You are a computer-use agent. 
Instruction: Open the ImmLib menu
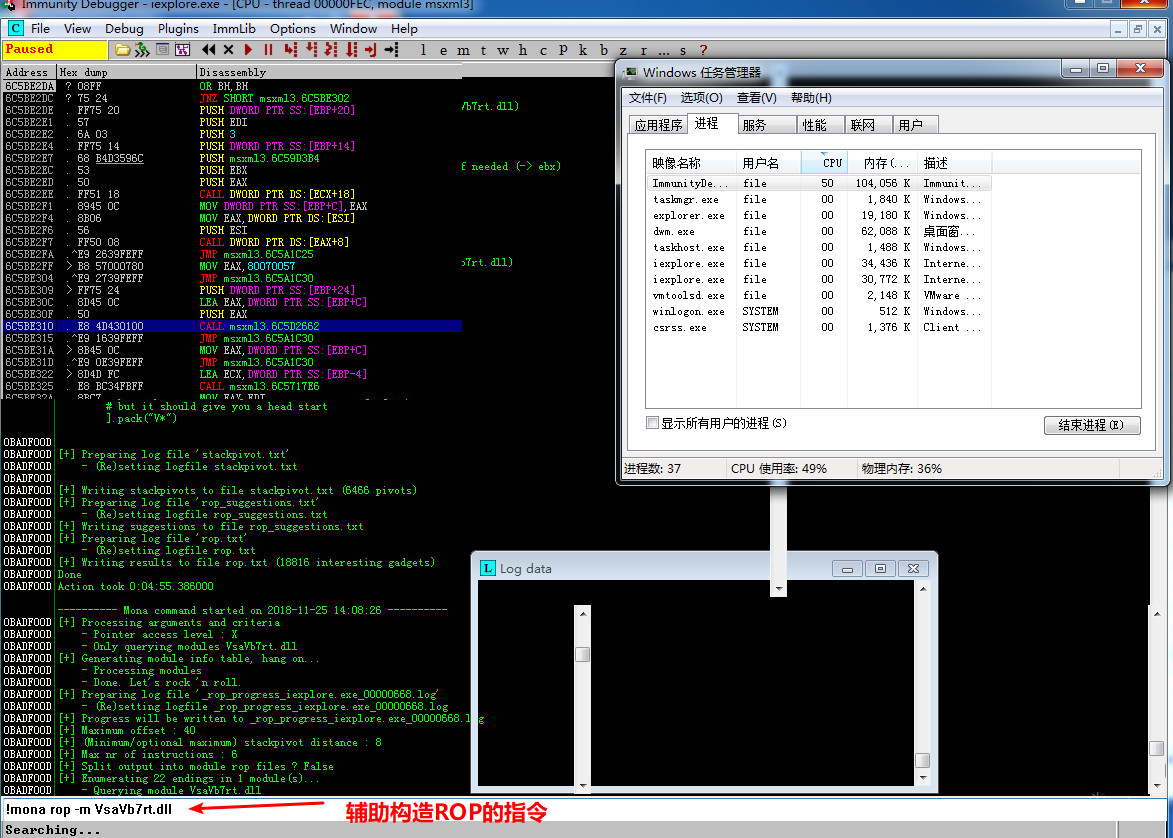point(234,28)
